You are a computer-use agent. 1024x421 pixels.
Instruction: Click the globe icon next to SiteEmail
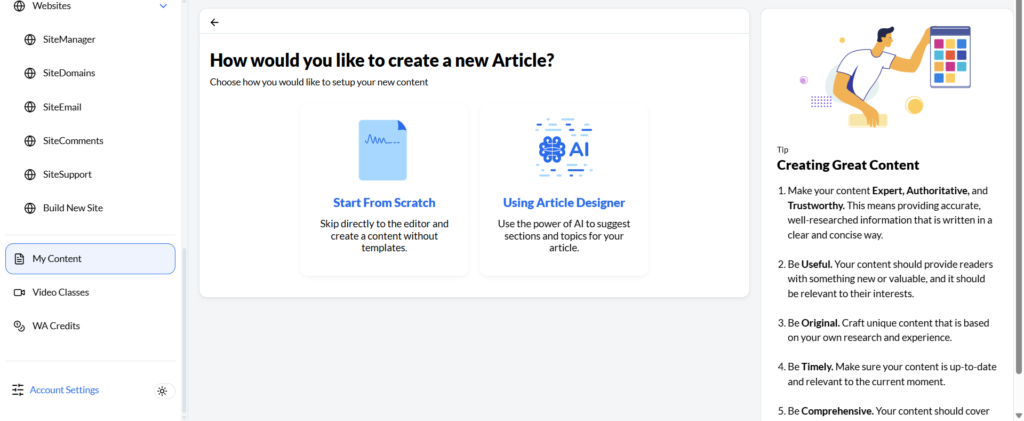pos(29,107)
